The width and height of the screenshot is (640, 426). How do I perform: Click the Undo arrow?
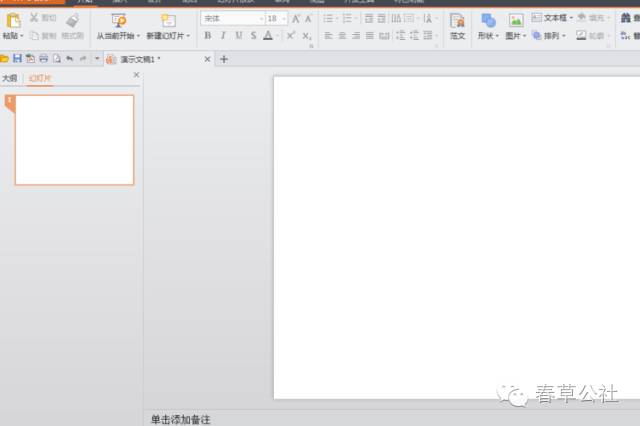click(x=70, y=59)
